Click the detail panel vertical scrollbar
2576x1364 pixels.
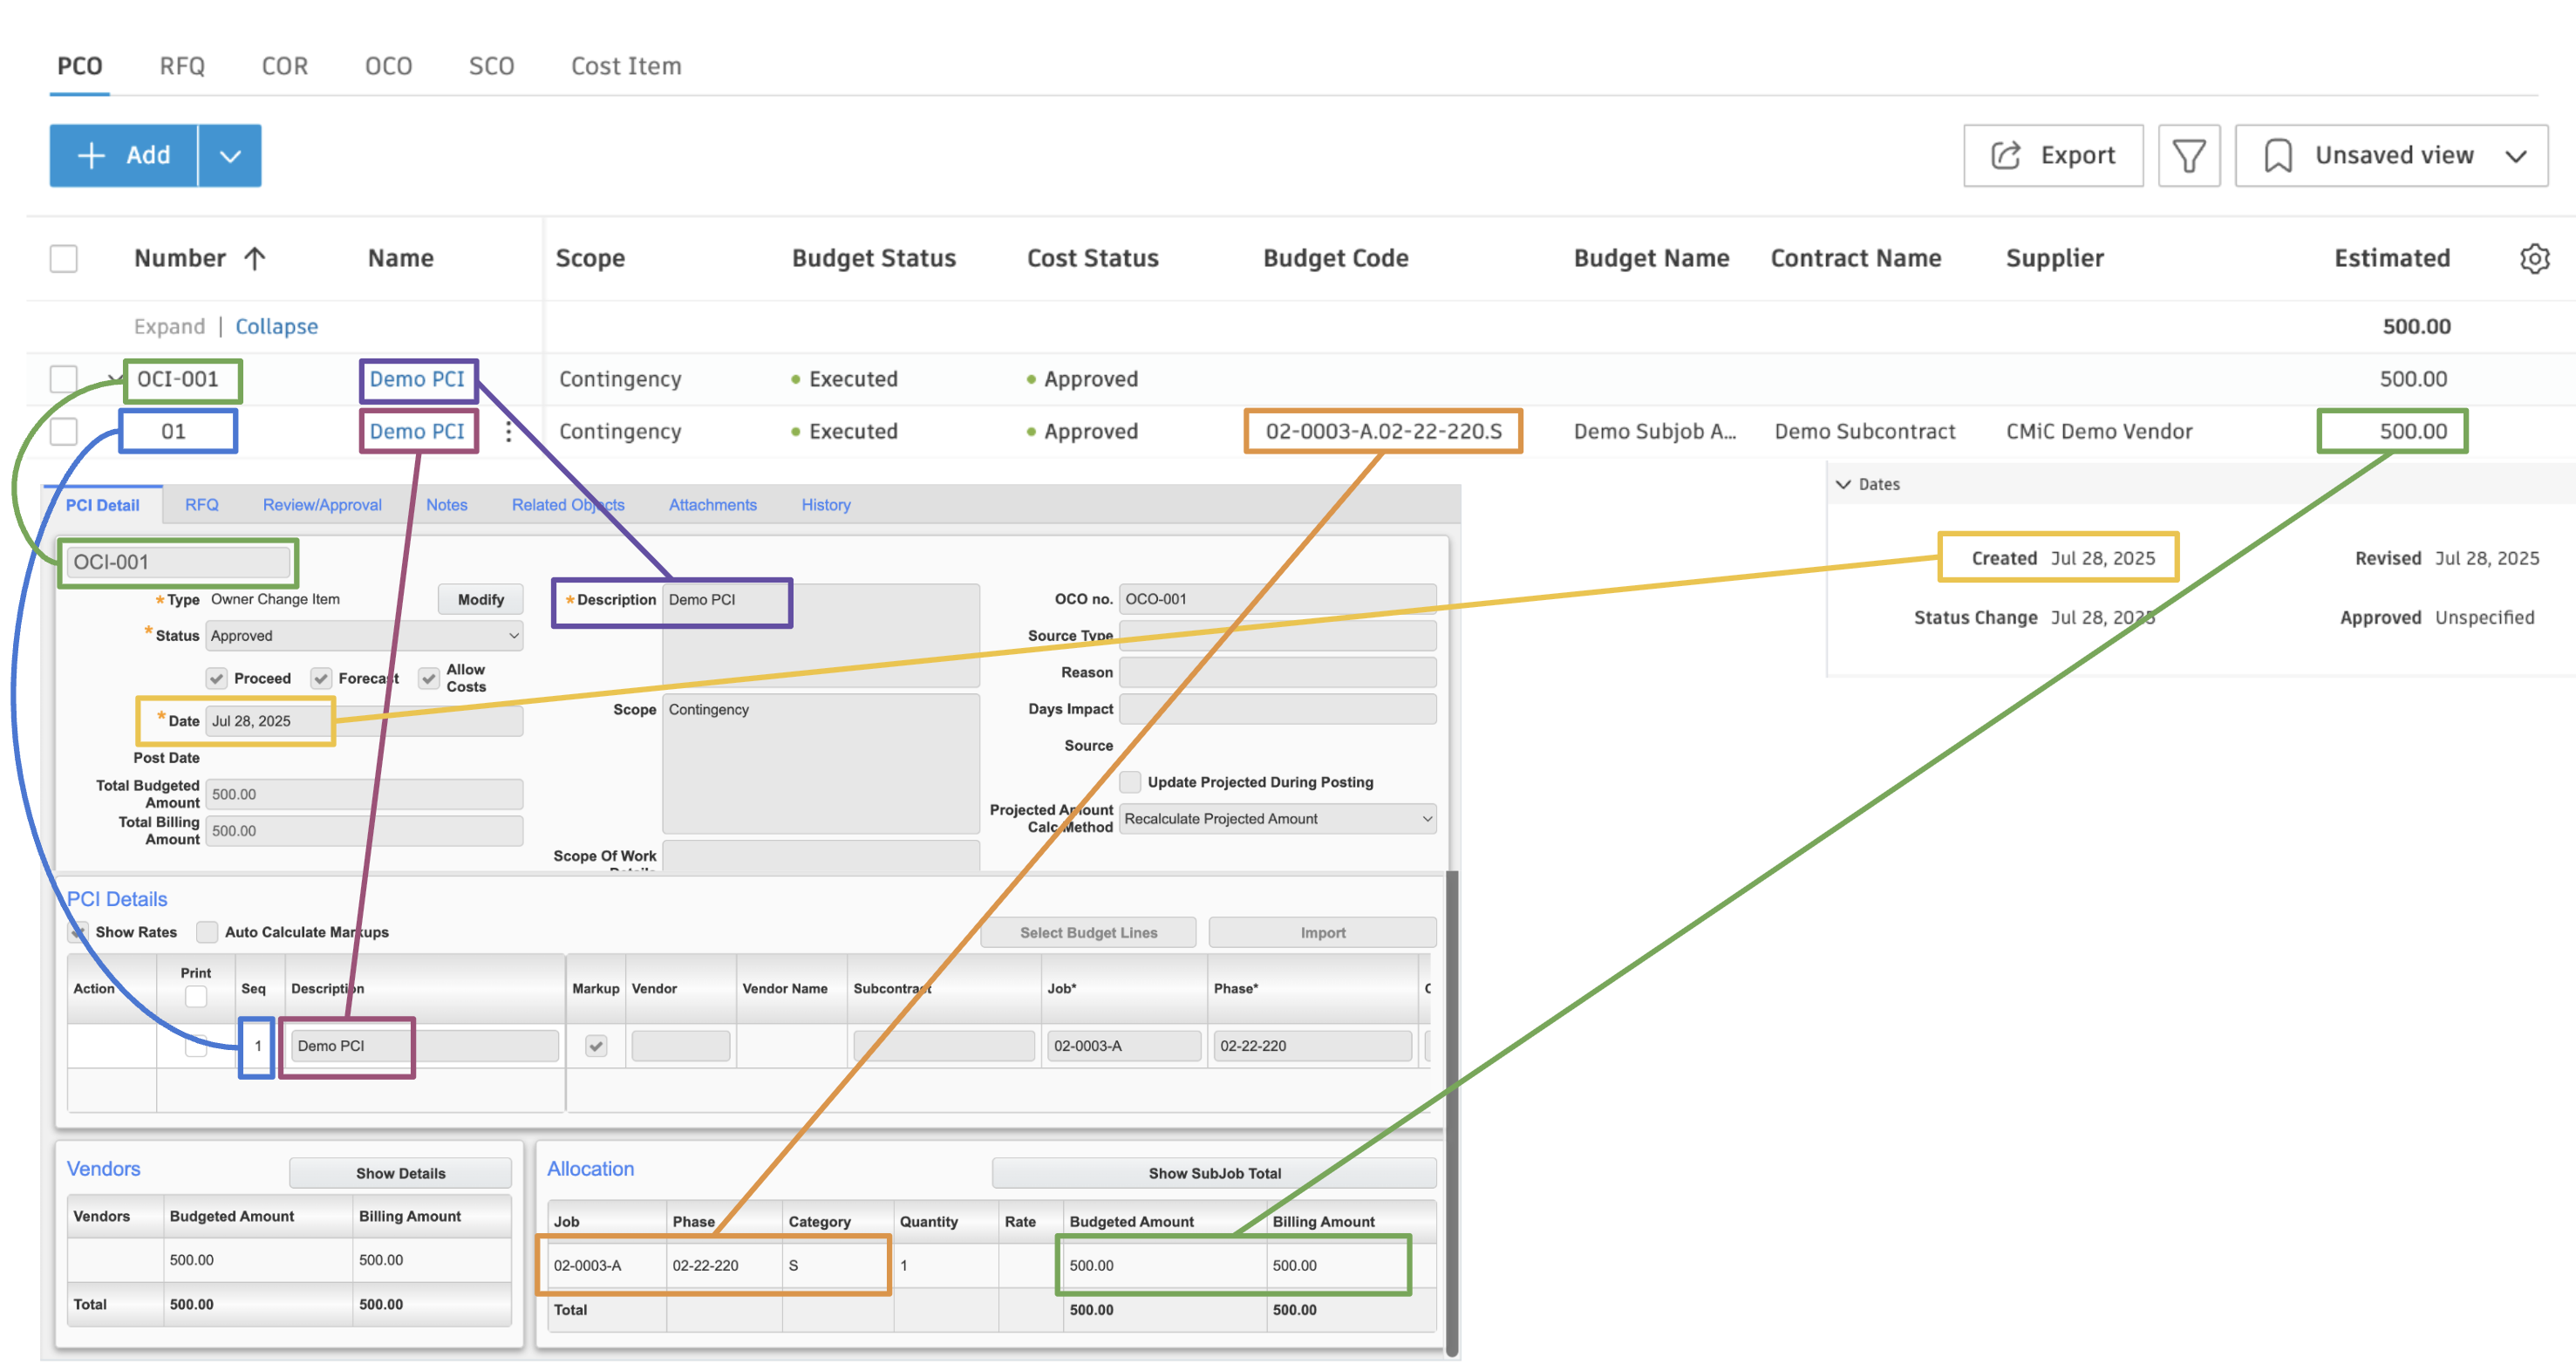pos(1451,1112)
